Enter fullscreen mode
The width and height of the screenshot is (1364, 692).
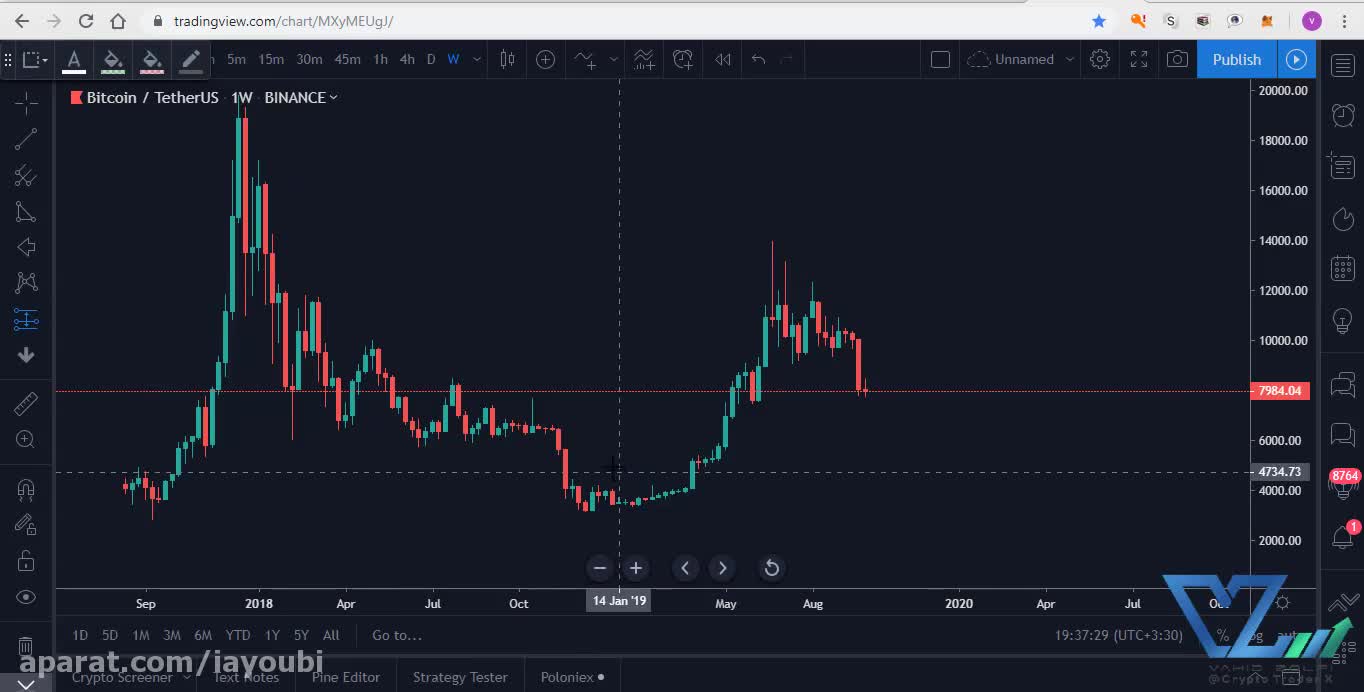click(1139, 59)
